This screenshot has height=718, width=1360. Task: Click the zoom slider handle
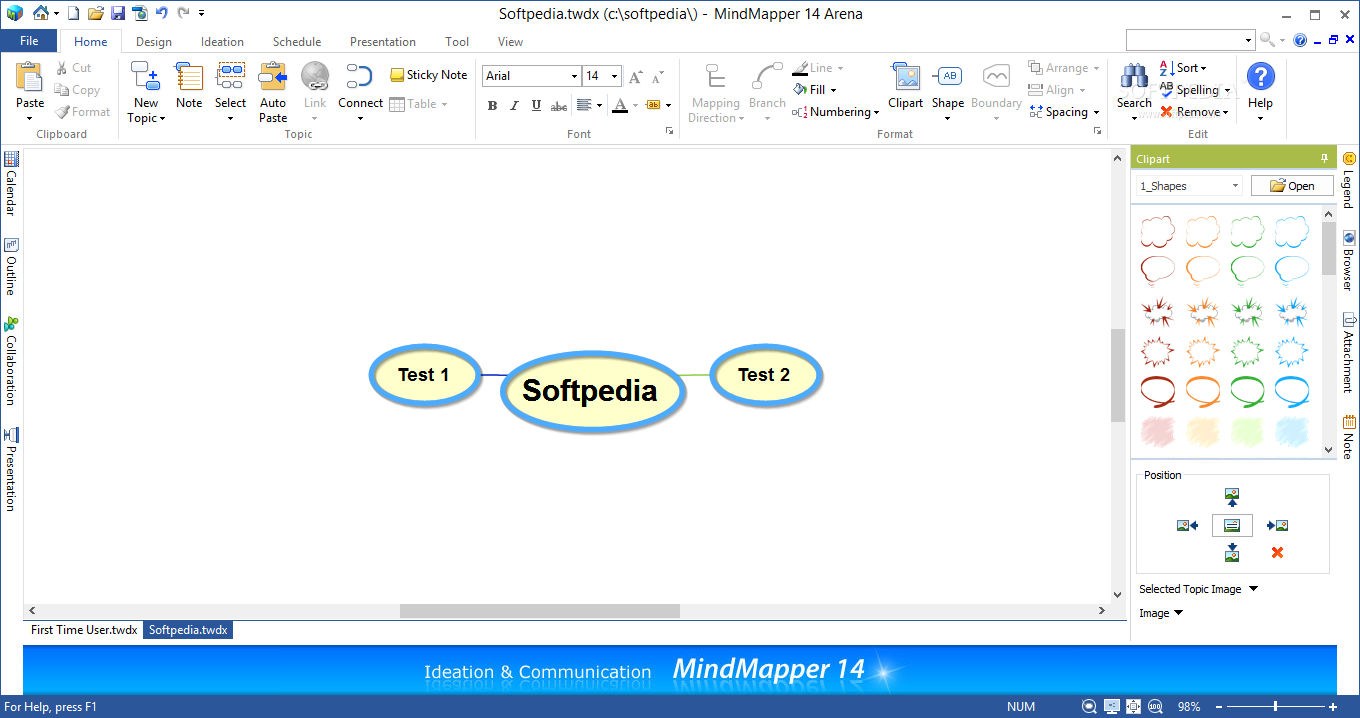click(x=1274, y=707)
